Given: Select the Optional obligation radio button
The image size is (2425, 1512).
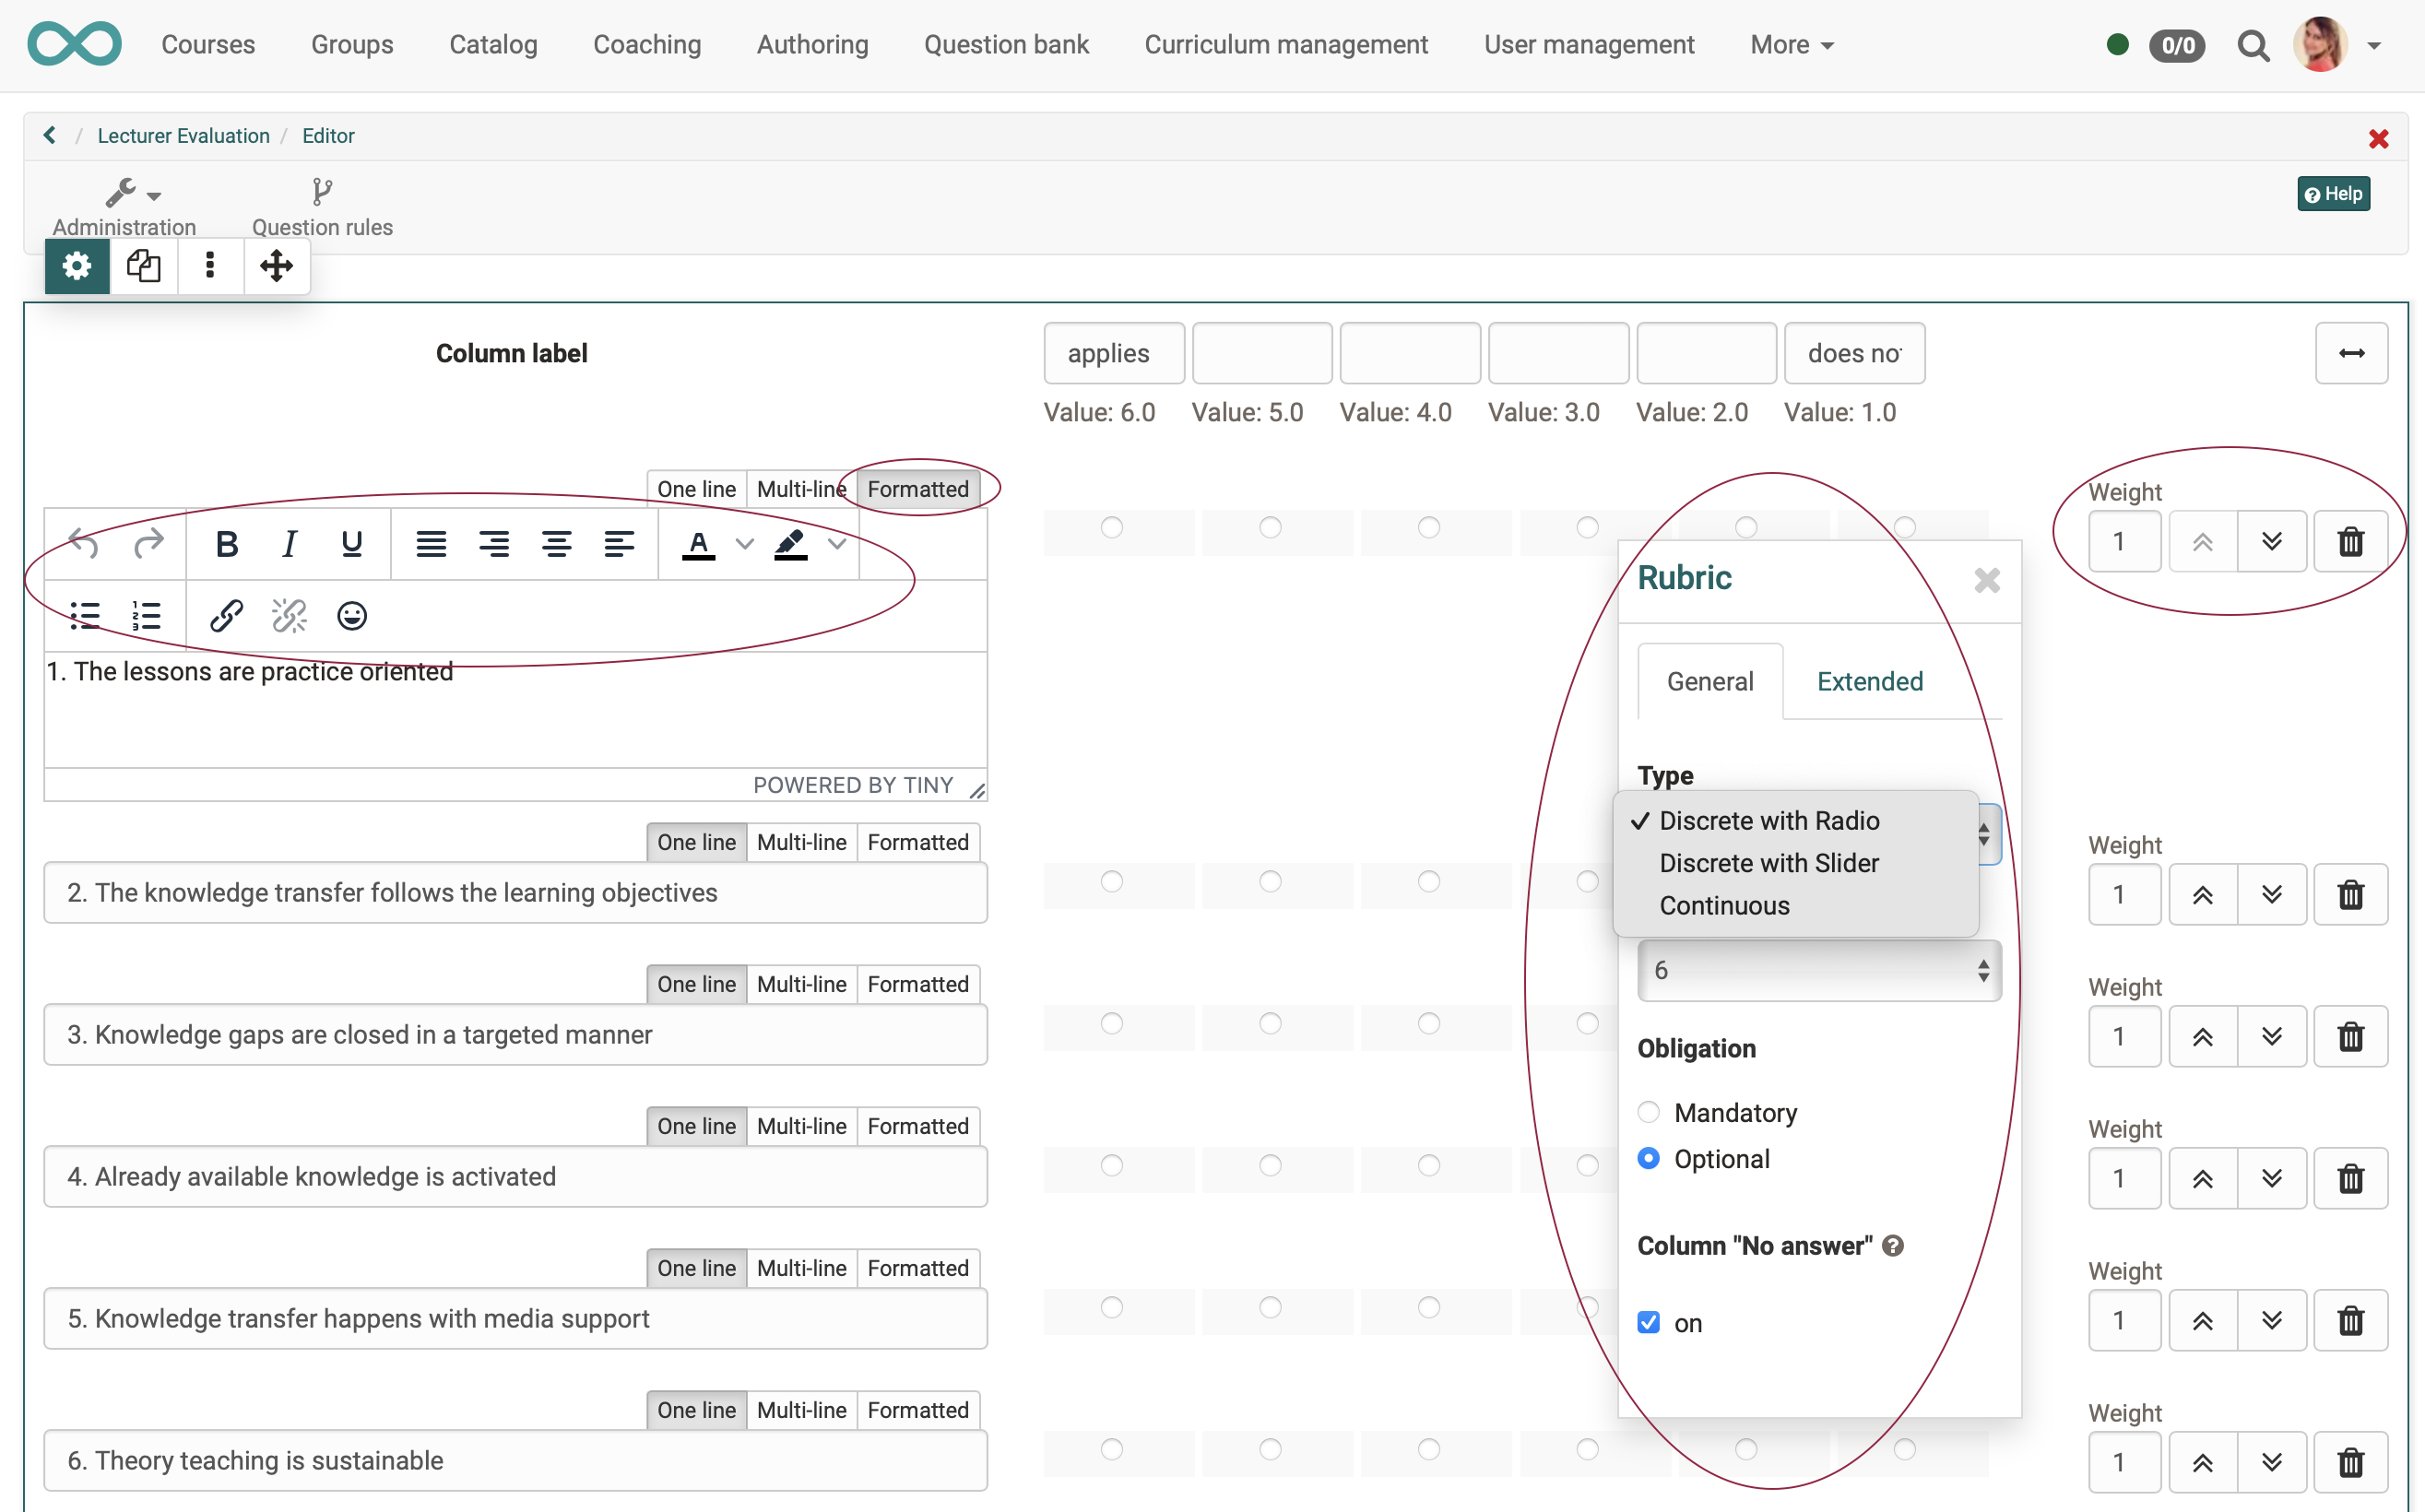Looking at the screenshot, I should pos(1648,1158).
